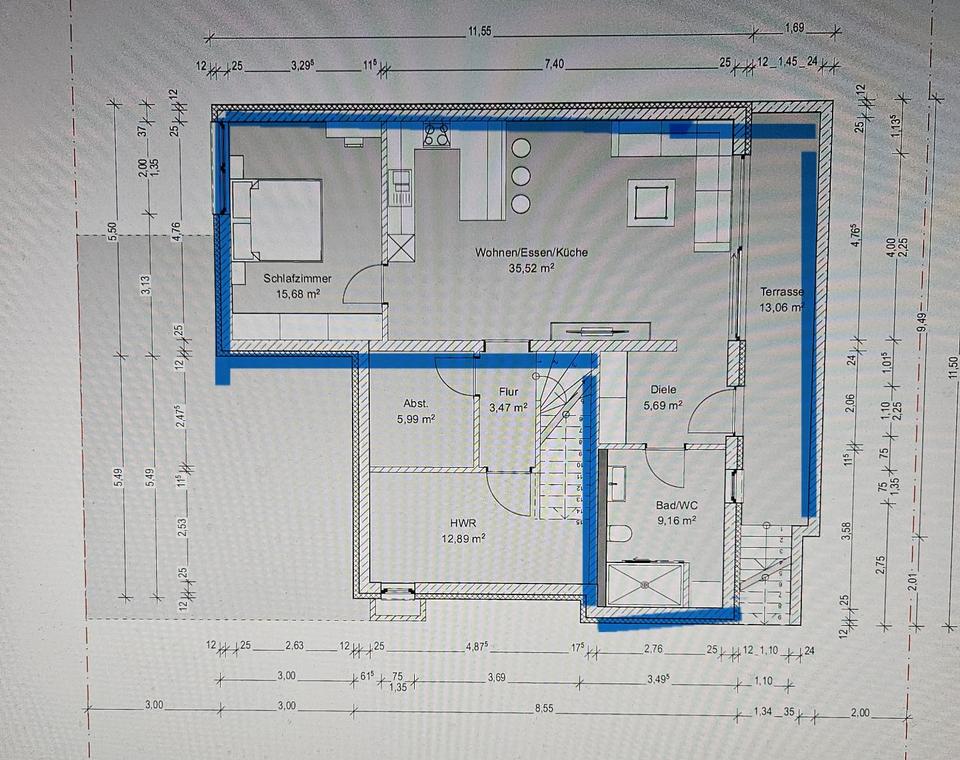This screenshot has width=960, height=760.
Task: Select the four-burner stove symbol in kitchen
Action: click(x=436, y=135)
